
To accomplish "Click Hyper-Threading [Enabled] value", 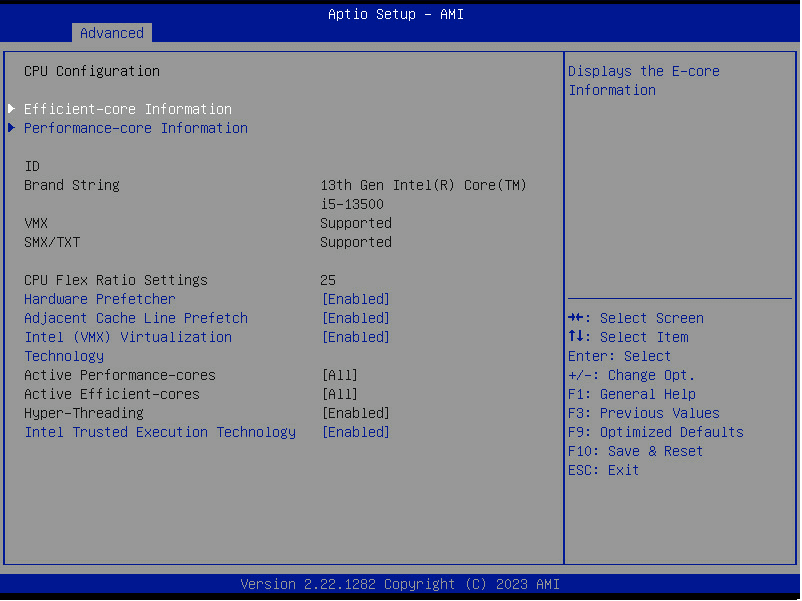I will (x=355, y=413).
